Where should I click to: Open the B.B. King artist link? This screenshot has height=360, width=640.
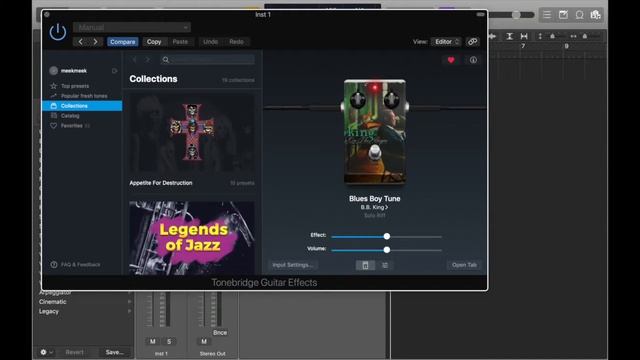click(x=374, y=207)
